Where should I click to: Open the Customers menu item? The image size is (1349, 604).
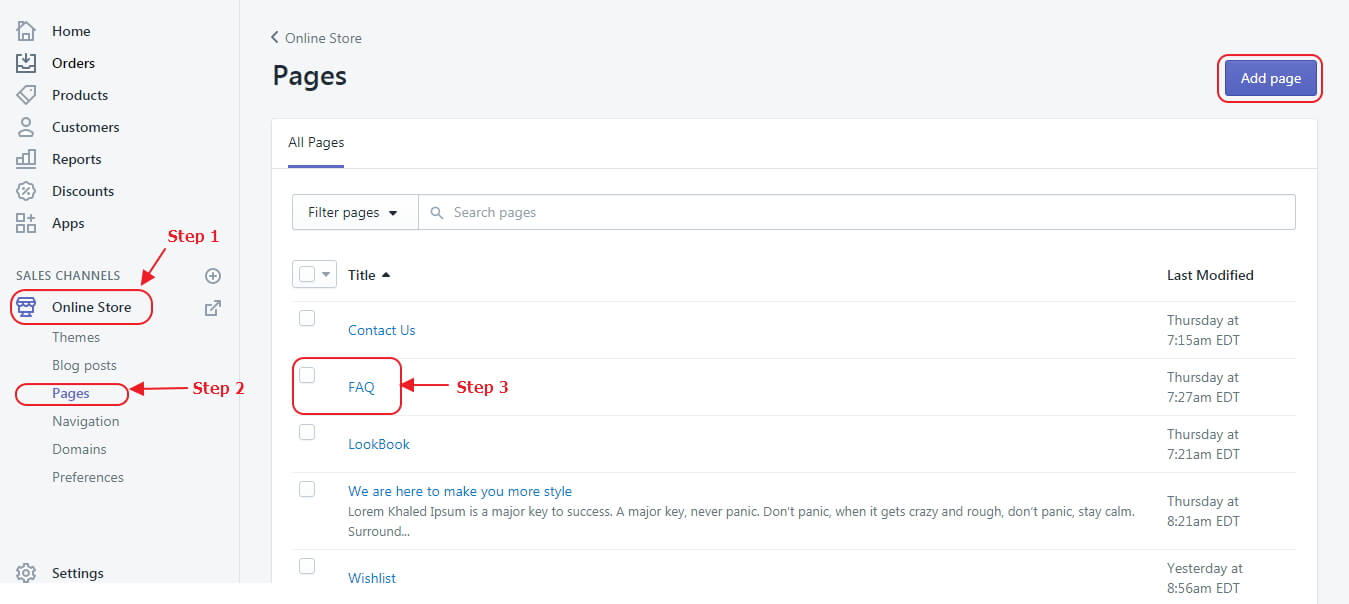point(86,127)
